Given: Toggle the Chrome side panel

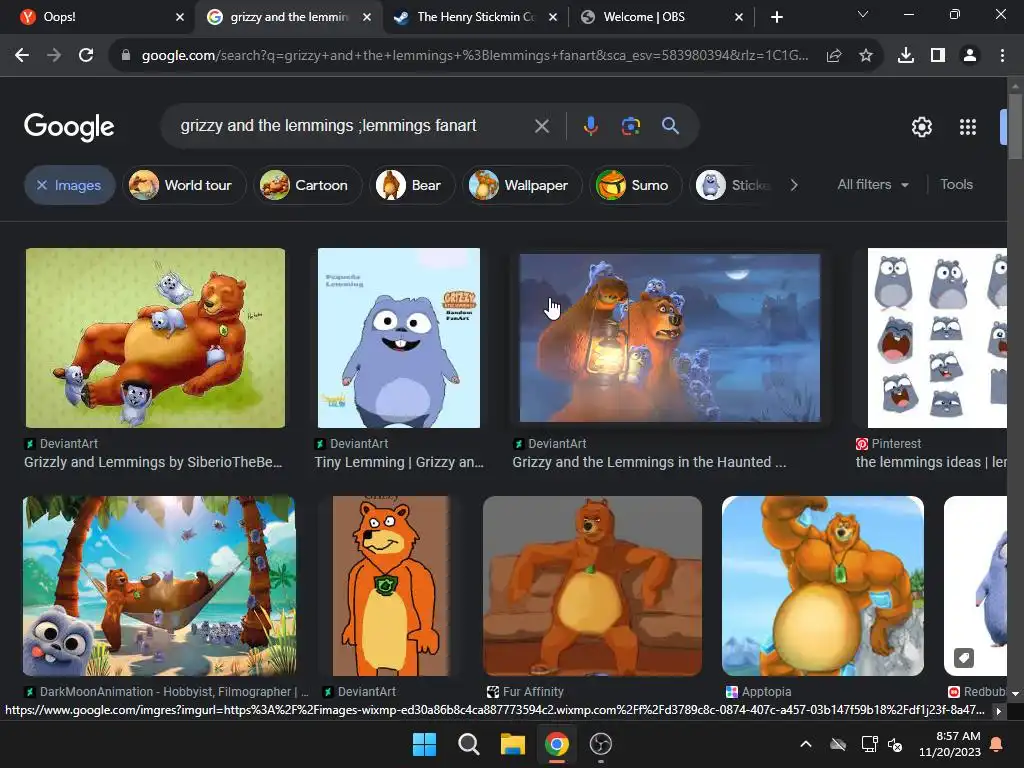Looking at the screenshot, I should (938, 56).
